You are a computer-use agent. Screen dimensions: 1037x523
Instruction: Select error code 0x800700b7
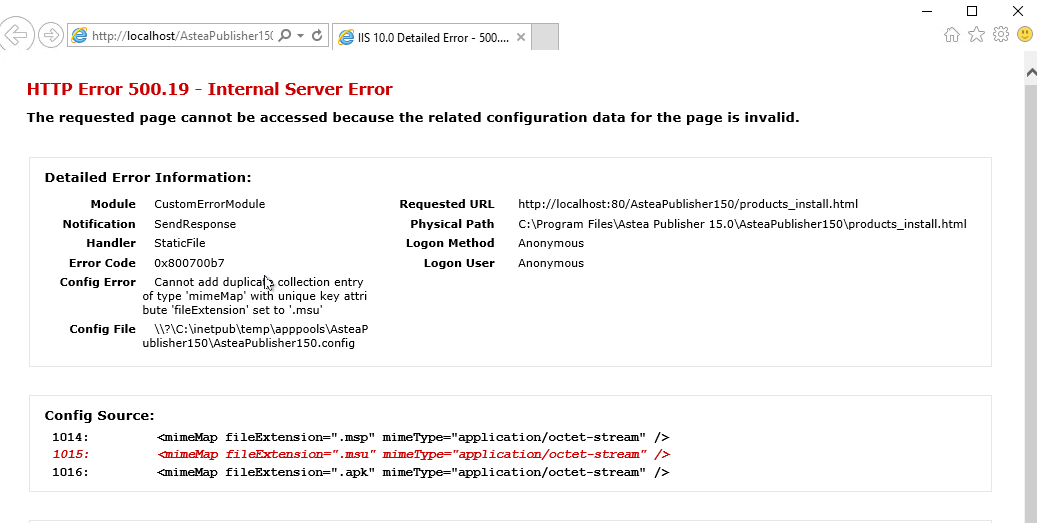click(189, 263)
